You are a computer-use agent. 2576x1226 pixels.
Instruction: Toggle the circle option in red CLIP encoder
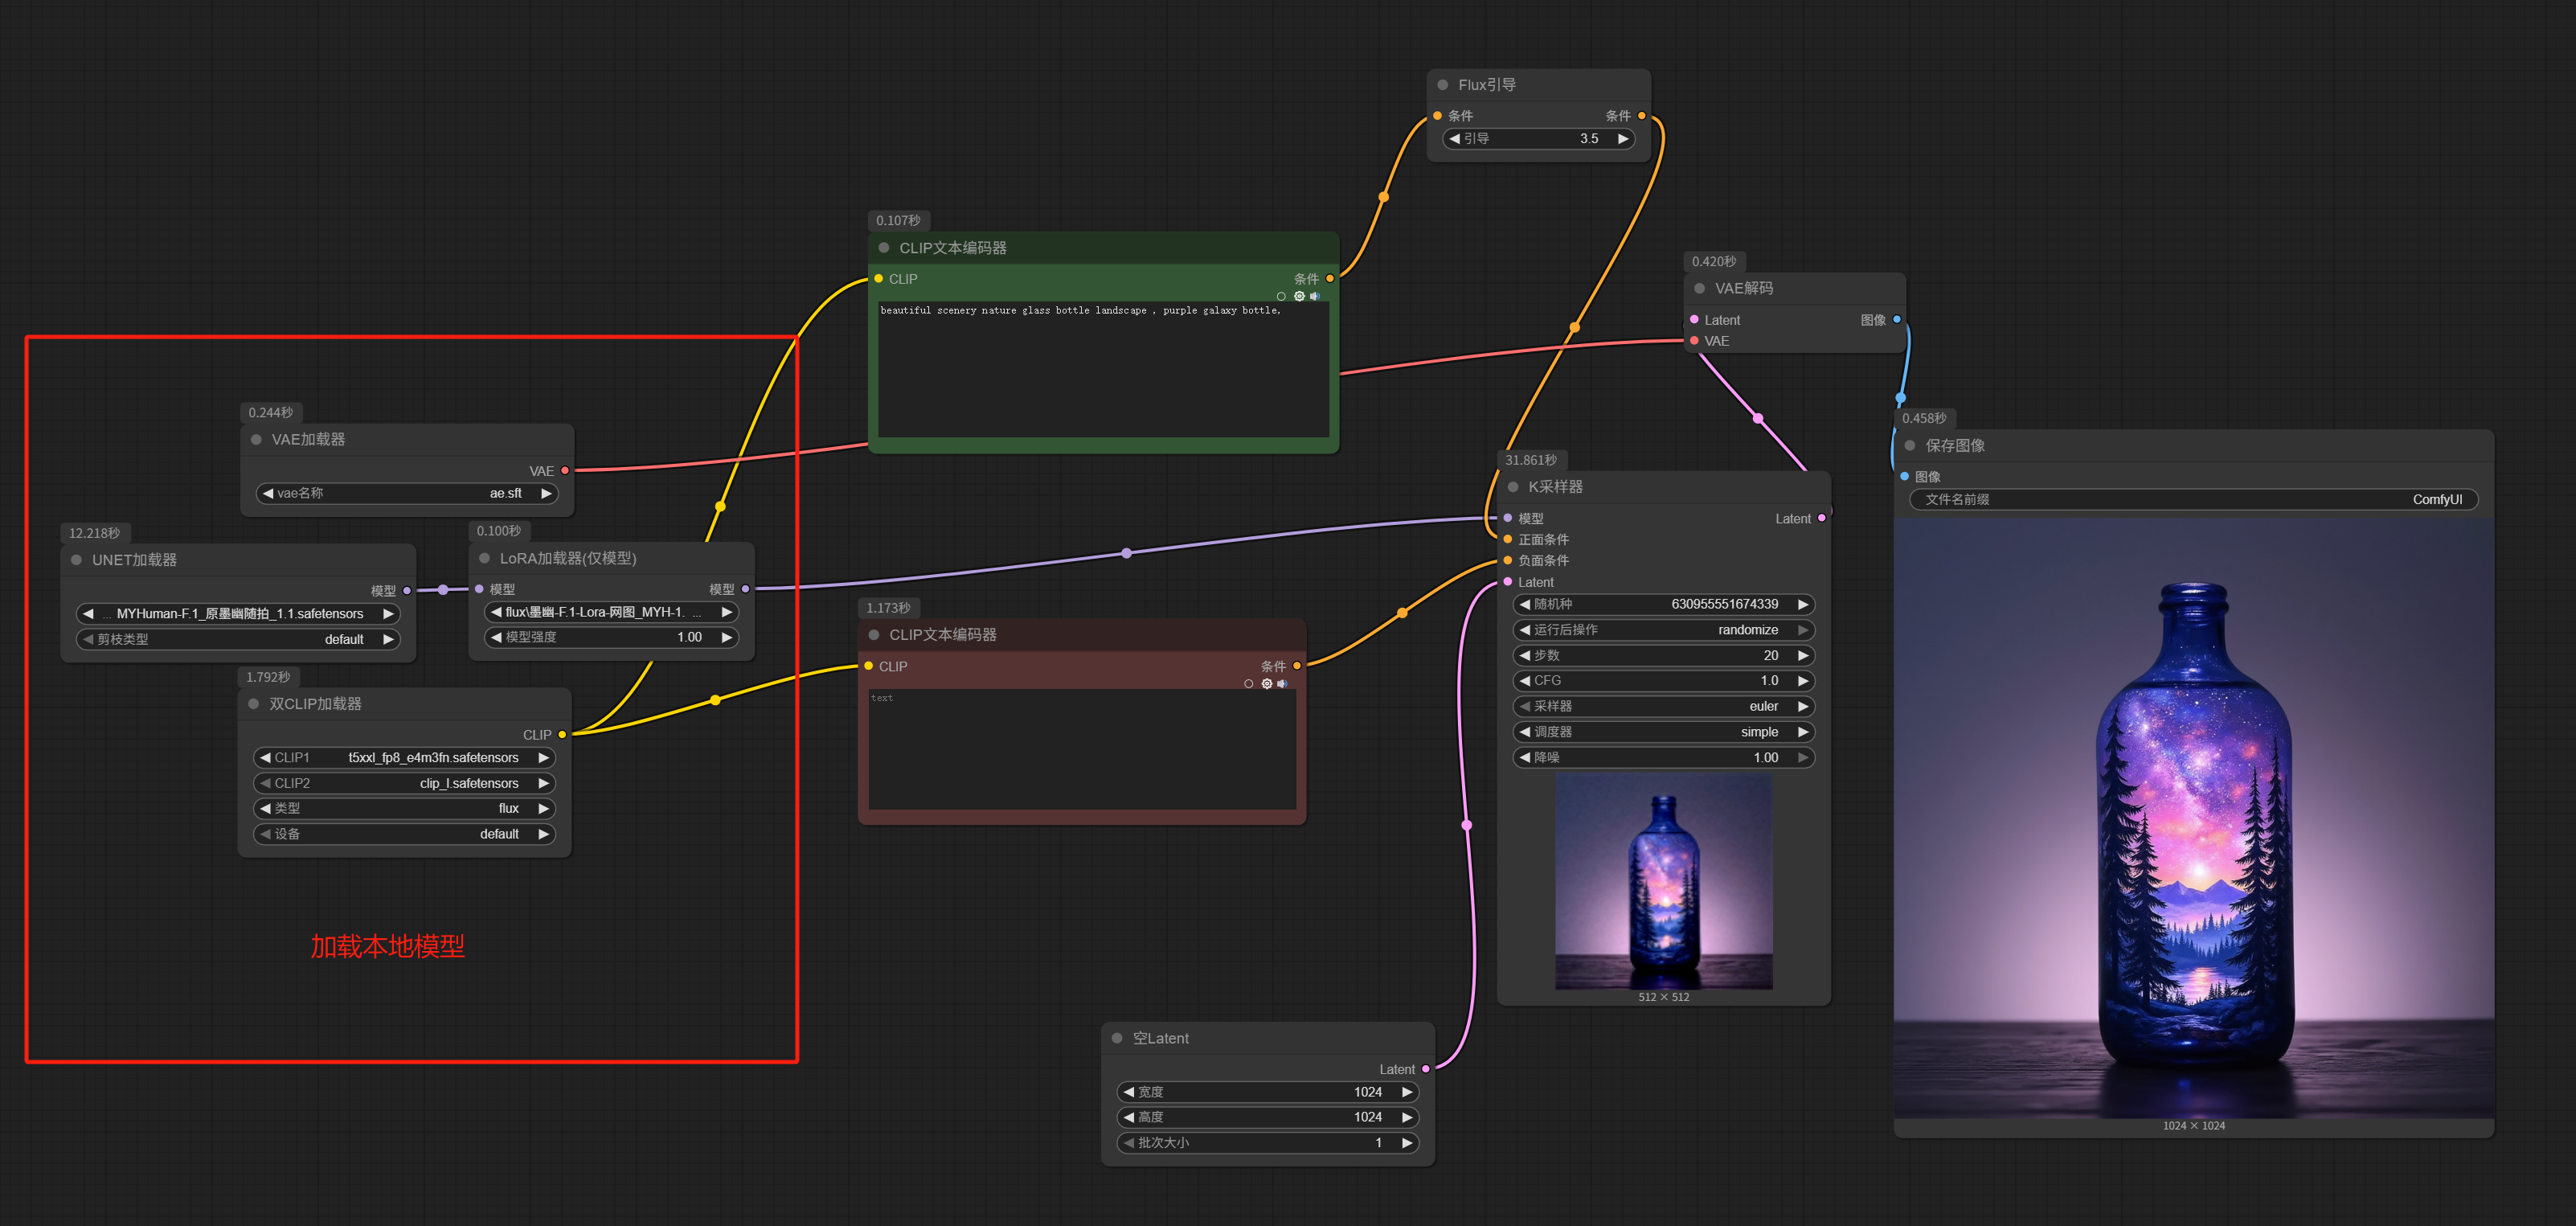pos(1248,684)
